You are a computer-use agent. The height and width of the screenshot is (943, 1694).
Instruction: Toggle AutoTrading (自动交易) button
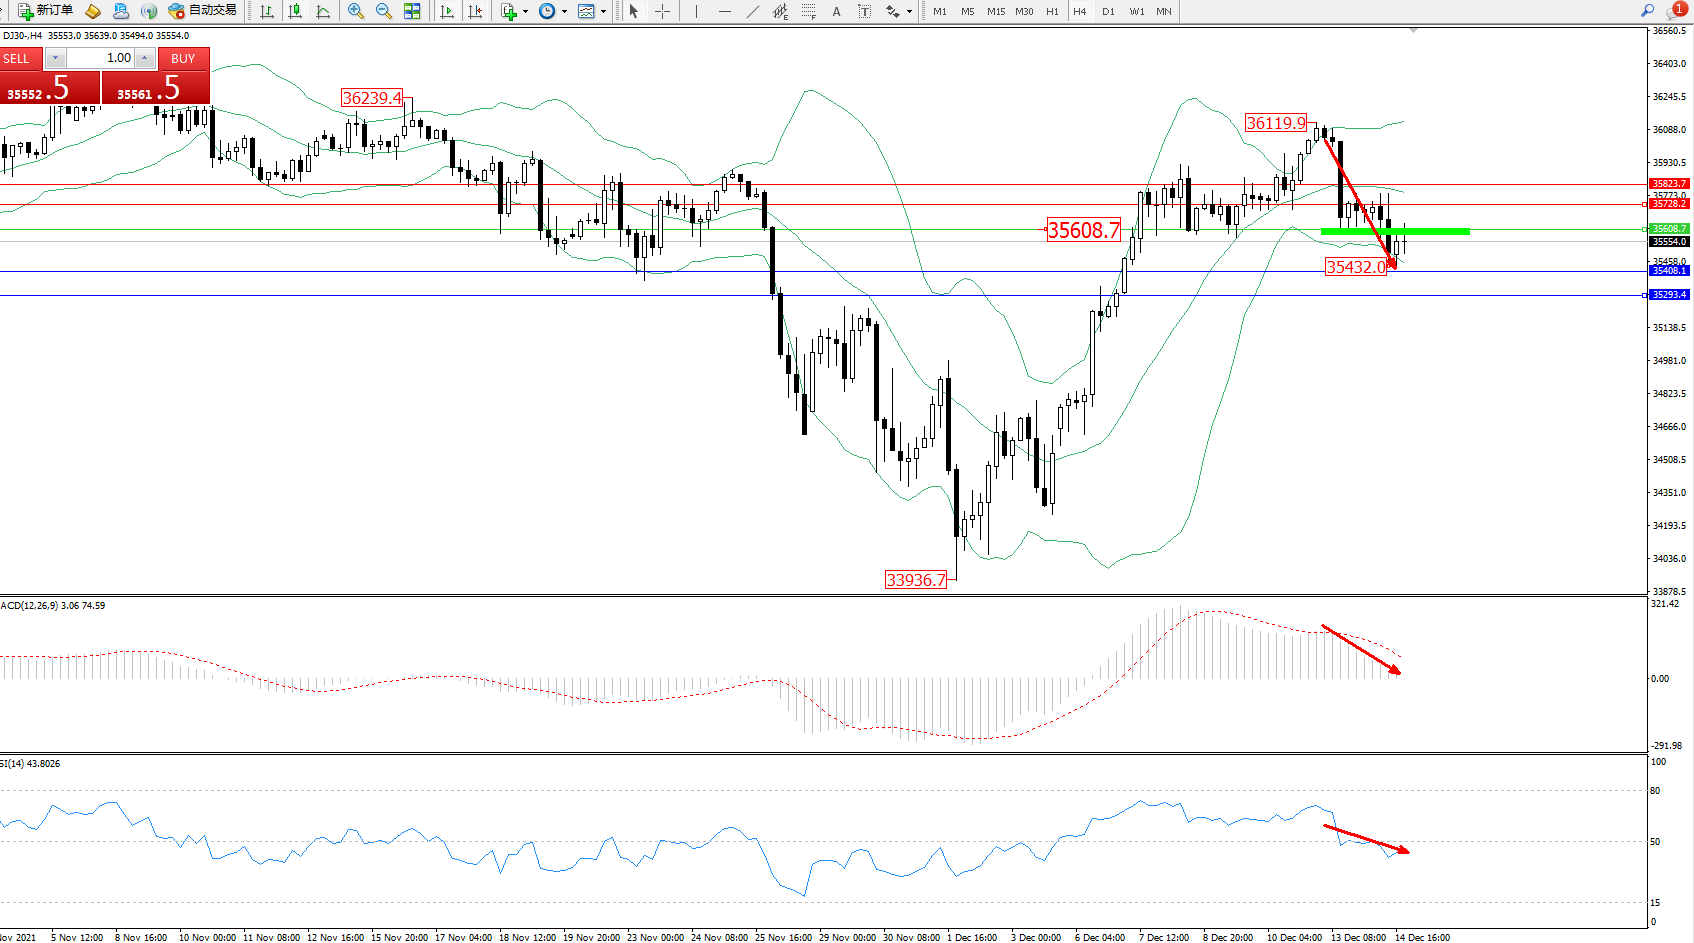tap(203, 11)
